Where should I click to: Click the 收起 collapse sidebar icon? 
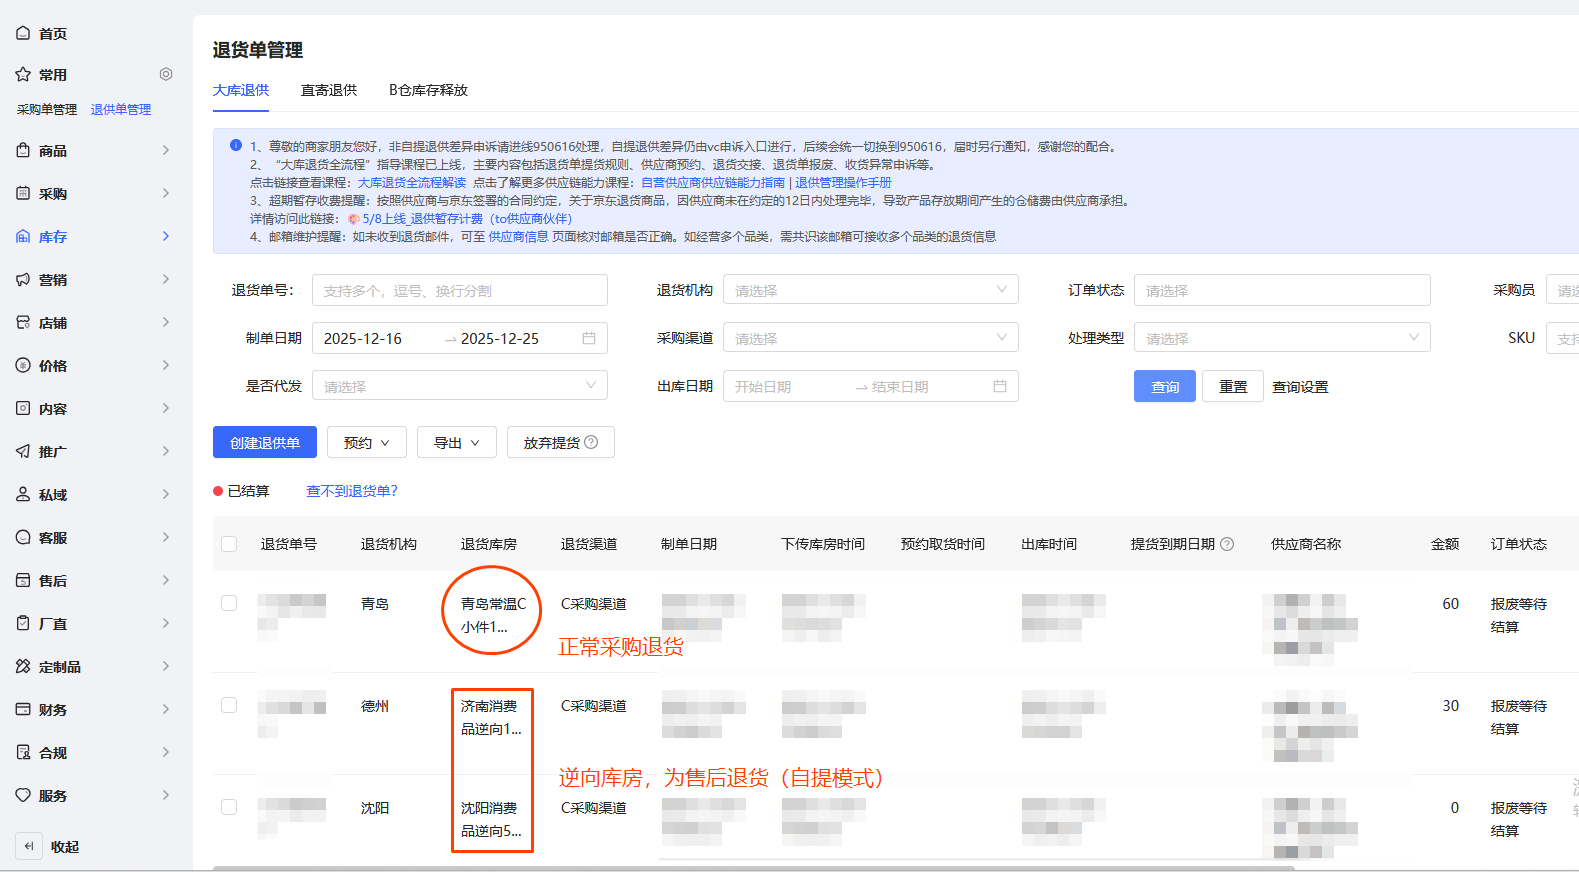point(29,846)
